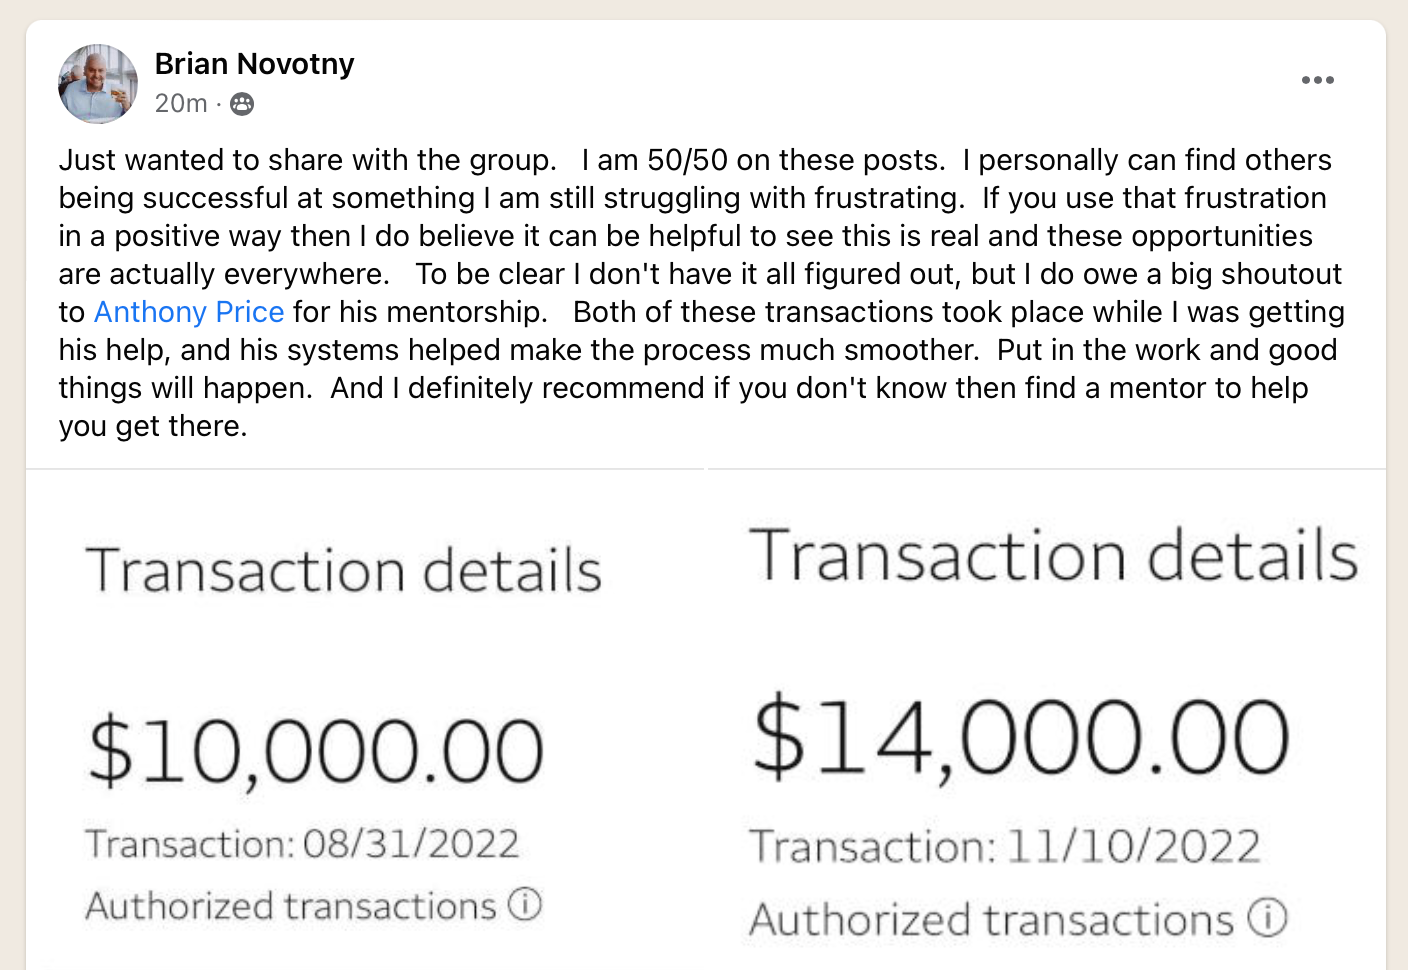
Task: Open the tagged Anthony Price profile link
Action: 189,312
